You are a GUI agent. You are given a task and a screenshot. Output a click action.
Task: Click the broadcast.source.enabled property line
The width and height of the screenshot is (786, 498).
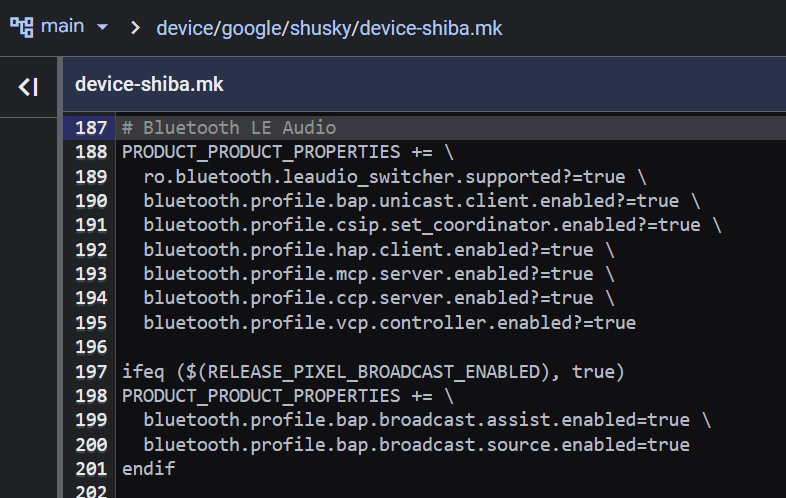pos(416,445)
